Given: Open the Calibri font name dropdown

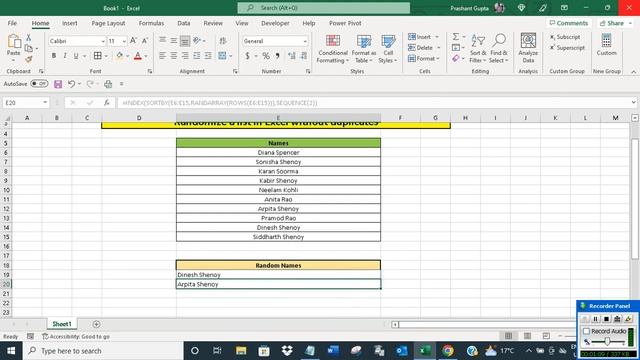Looking at the screenshot, I should click(103, 41).
